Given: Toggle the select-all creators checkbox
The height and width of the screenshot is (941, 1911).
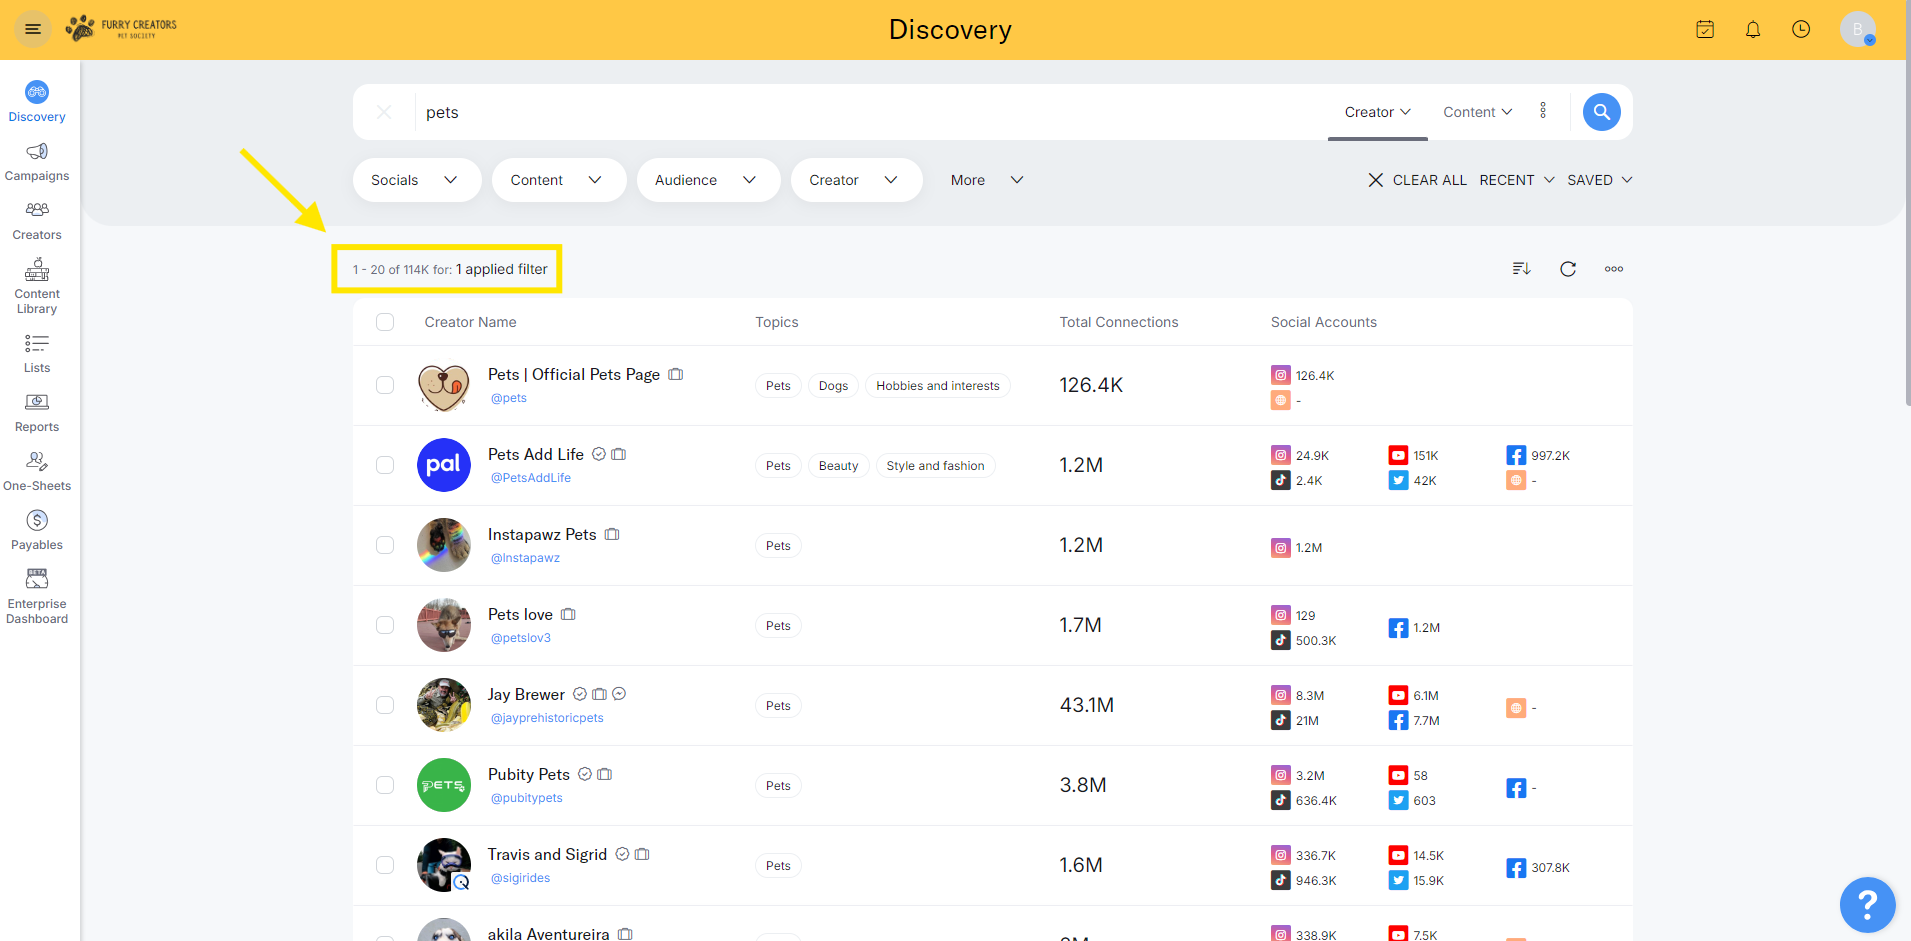Looking at the screenshot, I should [x=385, y=322].
